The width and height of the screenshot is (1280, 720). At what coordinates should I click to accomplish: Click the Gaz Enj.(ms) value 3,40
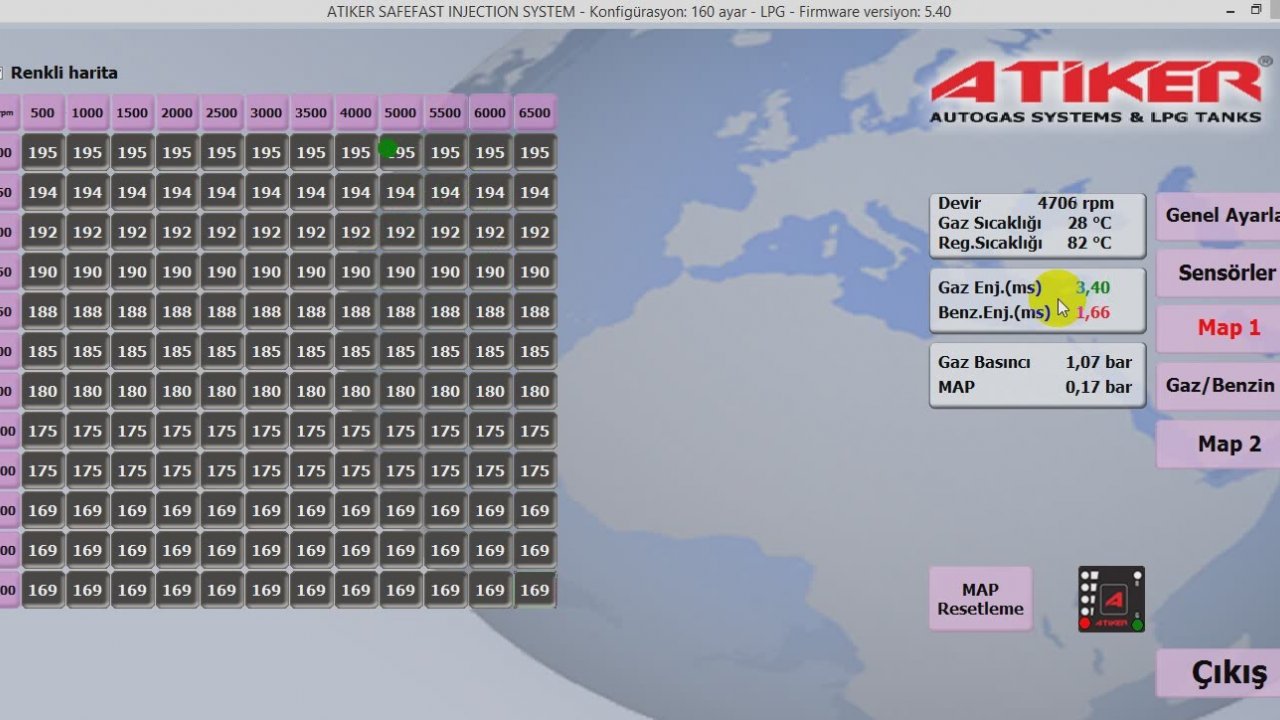pyautogui.click(x=1093, y=288)
